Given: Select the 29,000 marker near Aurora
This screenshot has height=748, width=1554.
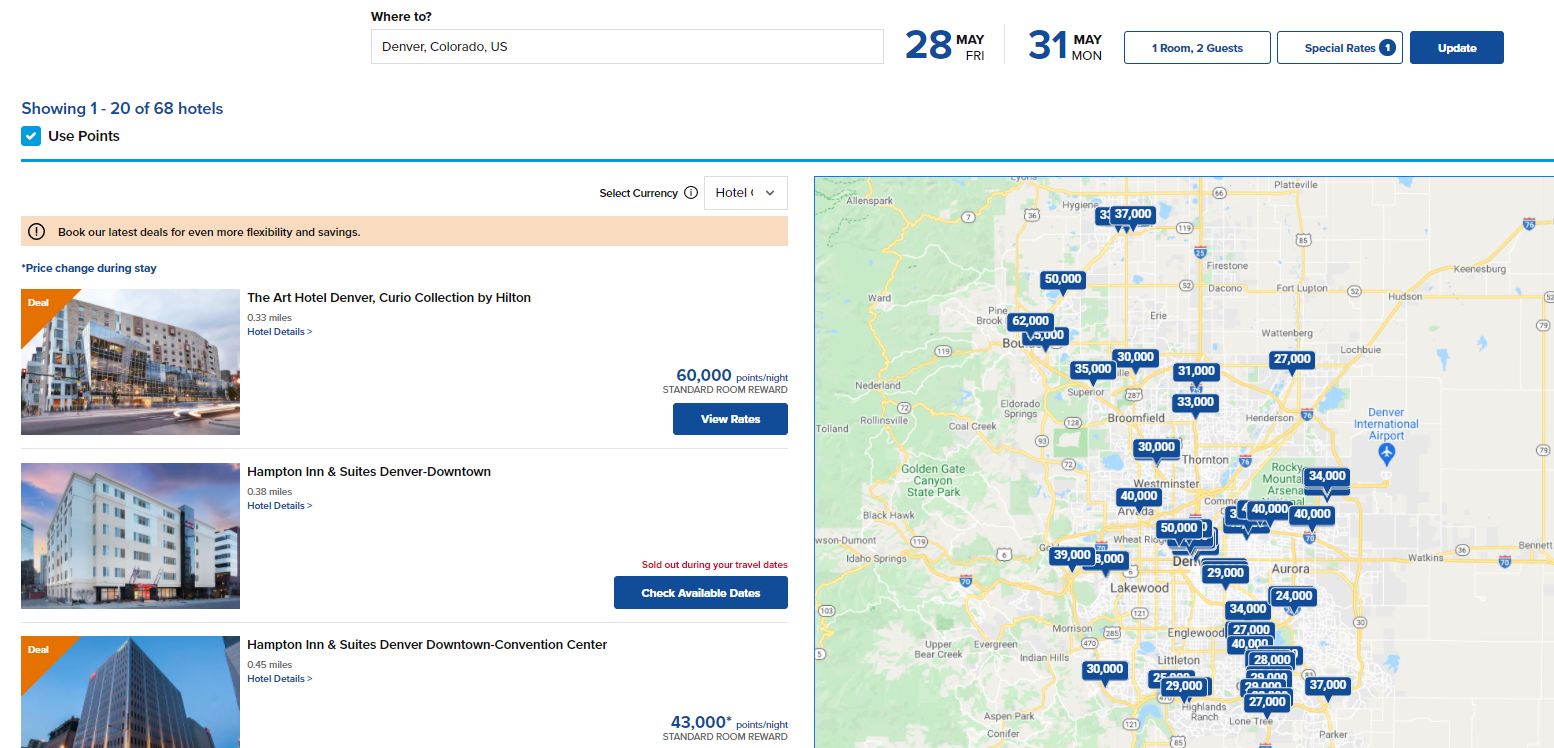Looking at the screenshot, I should 1225,573.
